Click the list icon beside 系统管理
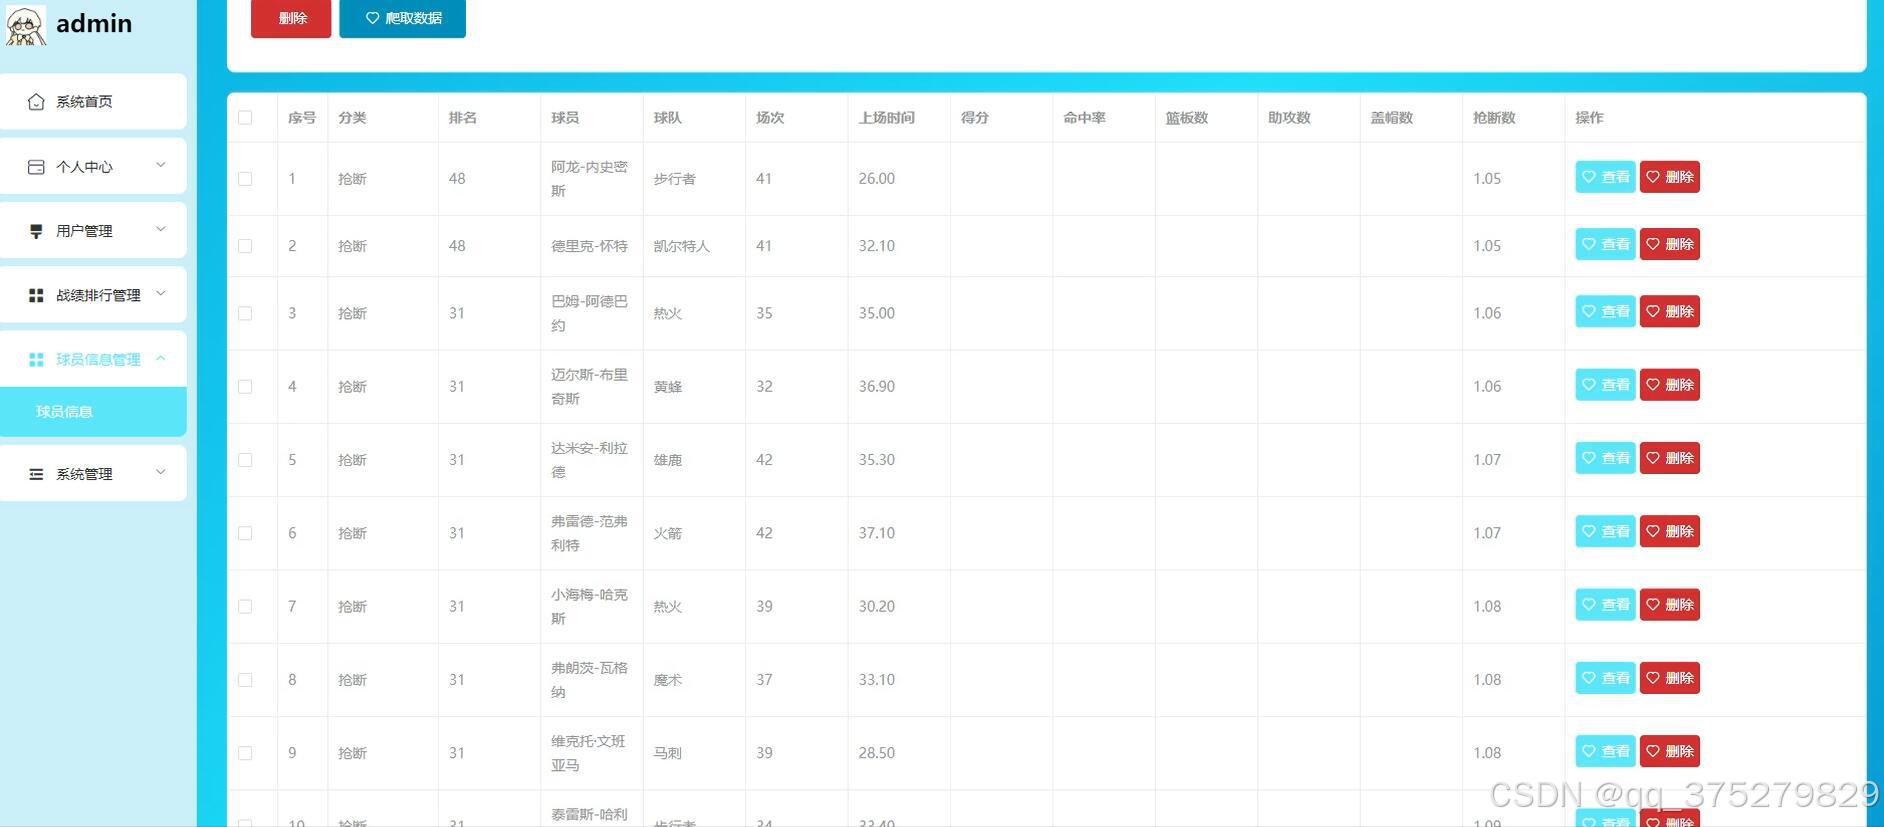 (x=36, y=474)
